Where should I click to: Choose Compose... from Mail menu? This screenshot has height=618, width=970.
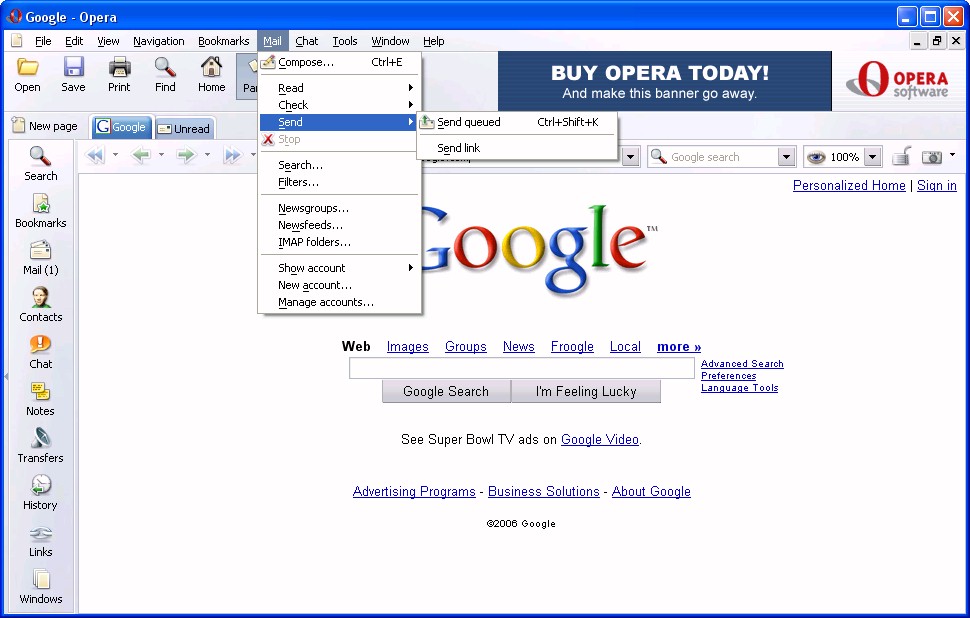[x=340, y=62]
